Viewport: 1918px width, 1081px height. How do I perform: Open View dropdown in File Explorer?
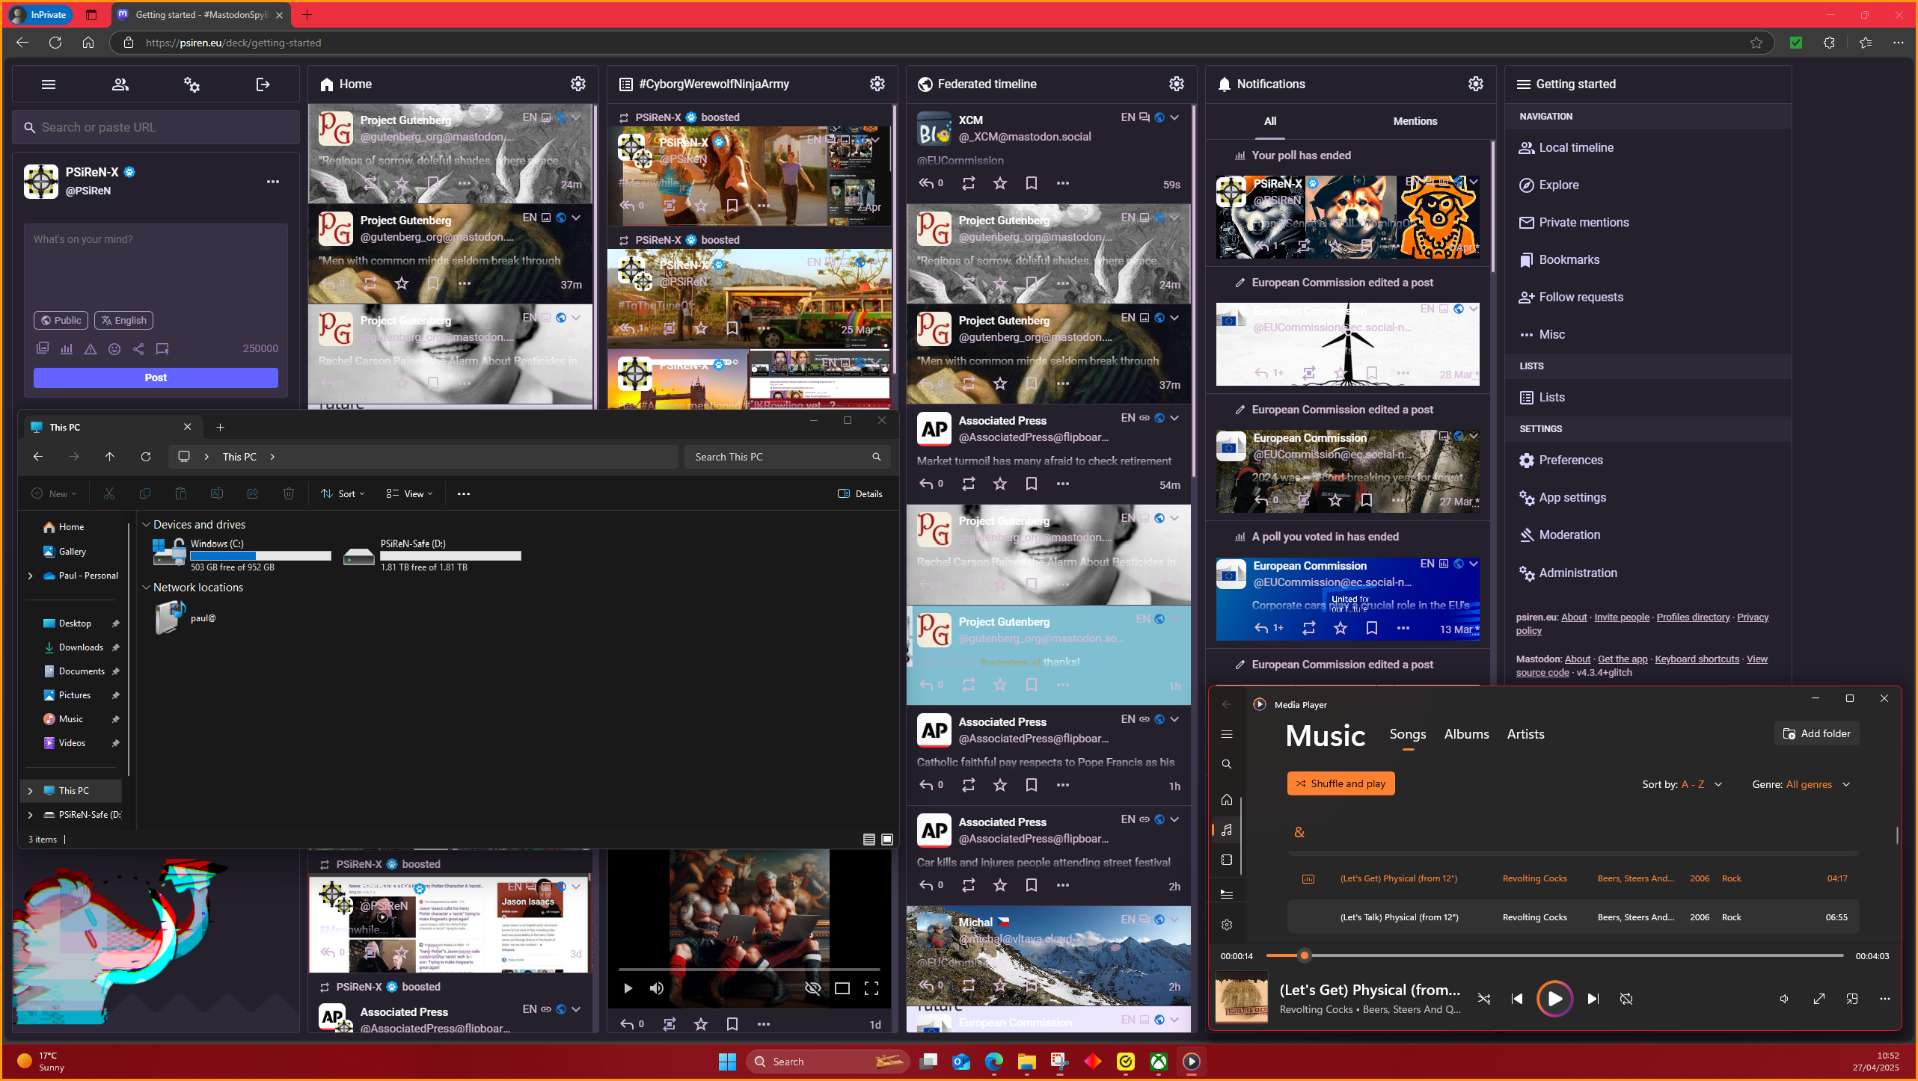410,494
